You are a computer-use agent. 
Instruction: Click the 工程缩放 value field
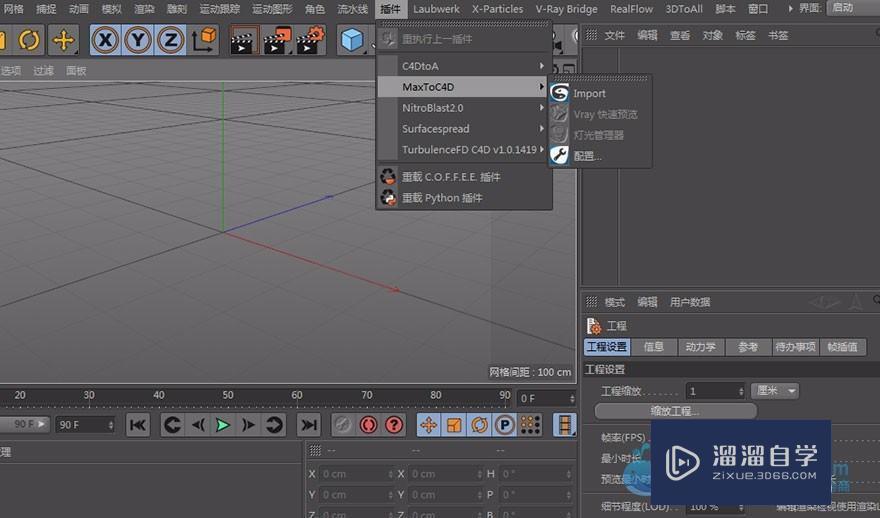click(715, 391)
